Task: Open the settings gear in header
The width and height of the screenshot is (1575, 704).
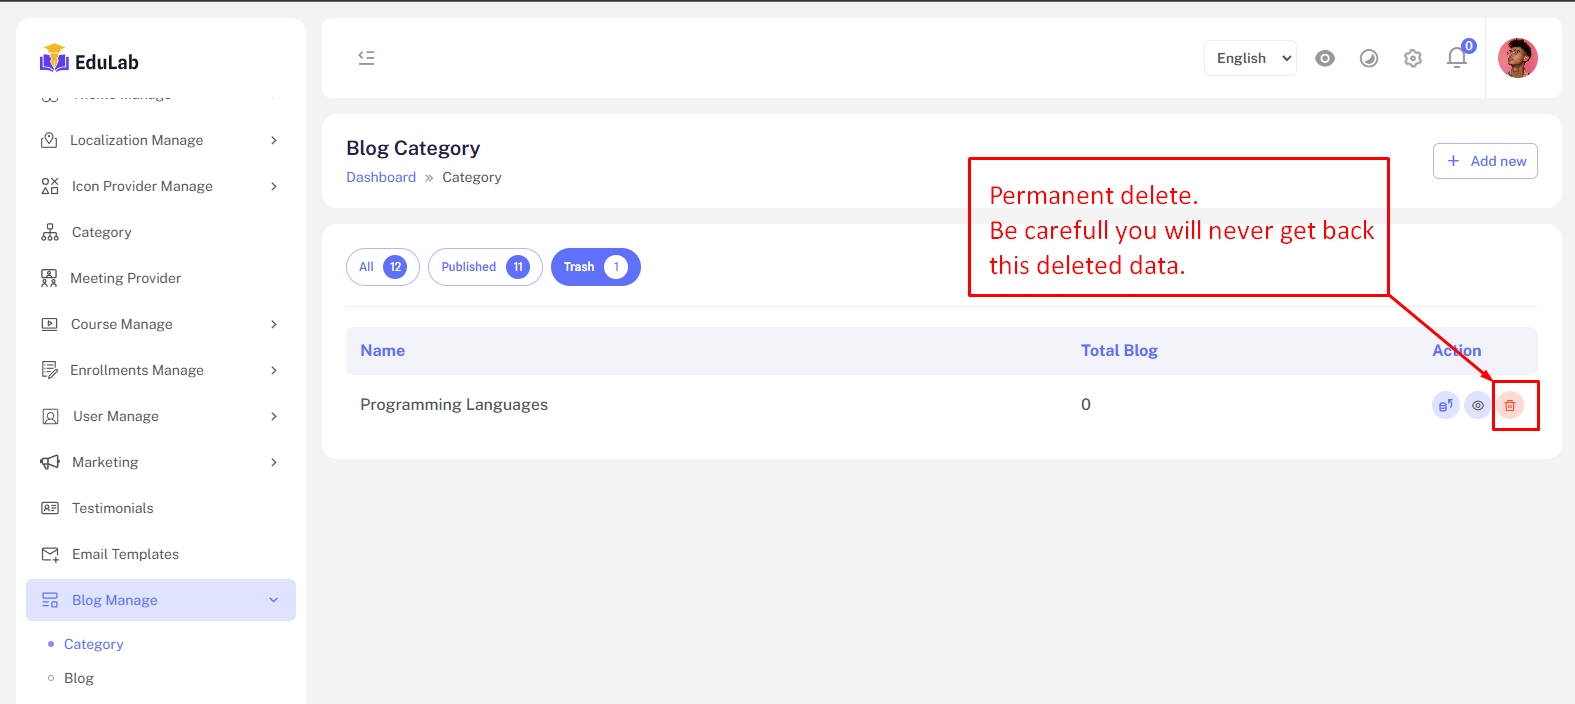Action: coord(1413,58)
